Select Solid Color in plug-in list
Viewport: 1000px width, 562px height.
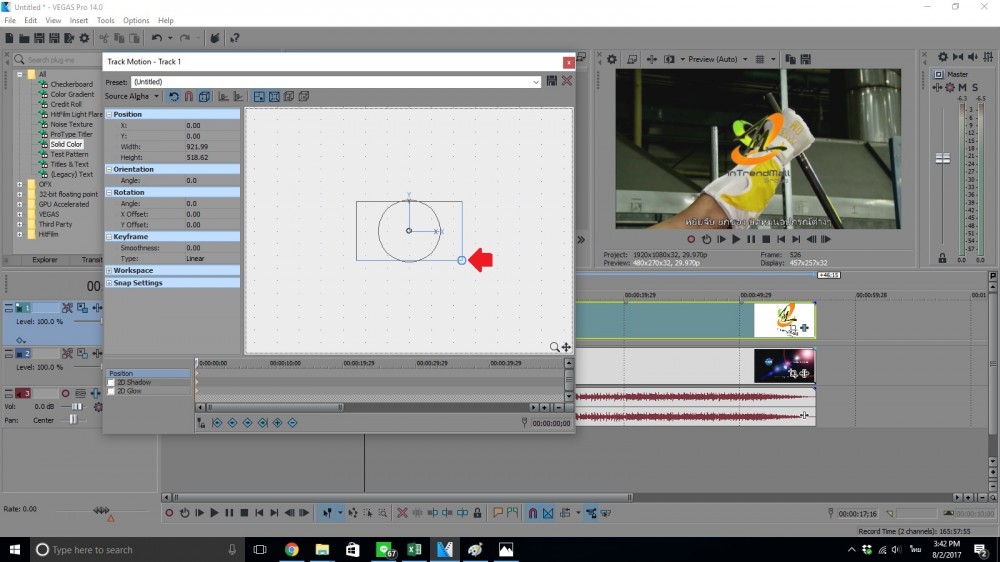(66, 144)
